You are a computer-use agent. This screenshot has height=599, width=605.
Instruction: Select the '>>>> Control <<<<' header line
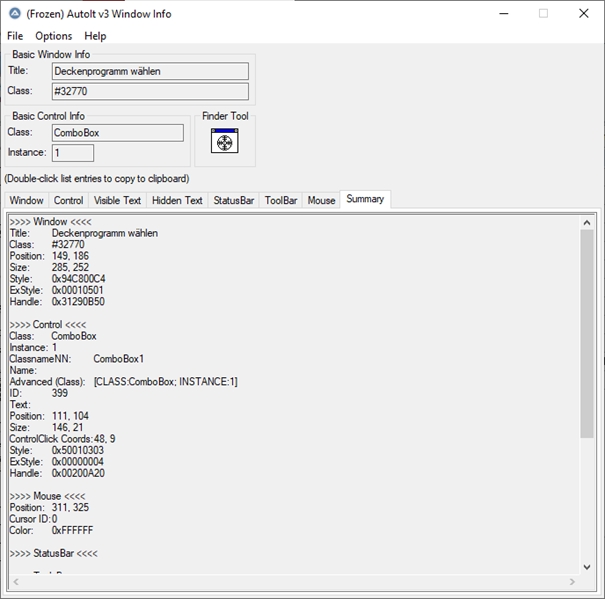tap(48, 325)
